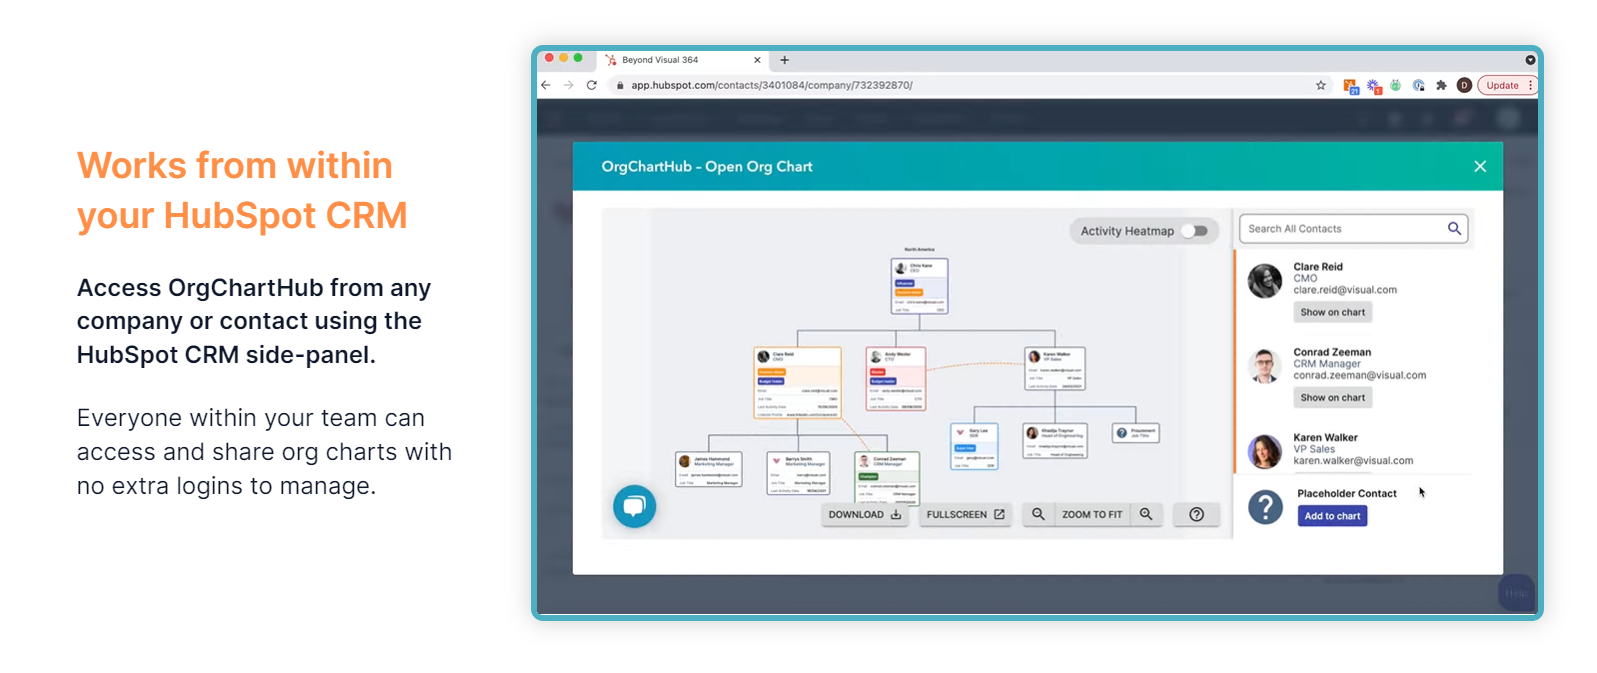Click the Placeholder Contact question mark icon

(x=1265, y=507)
